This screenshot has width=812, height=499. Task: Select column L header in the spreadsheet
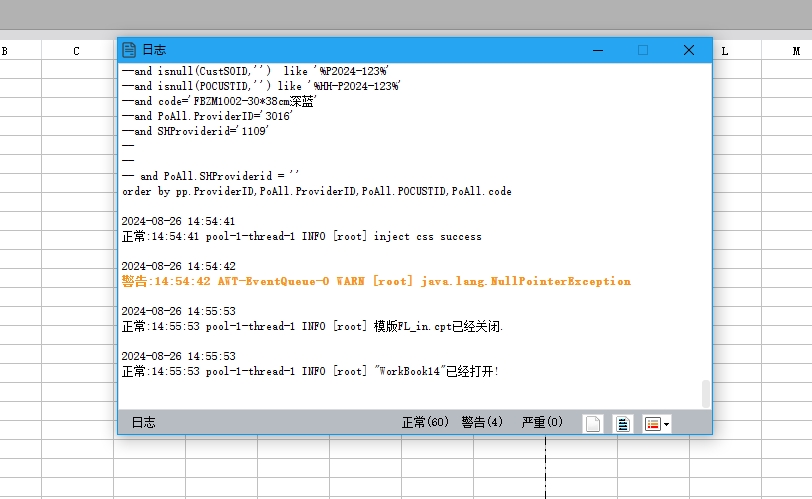coord(737,51)
